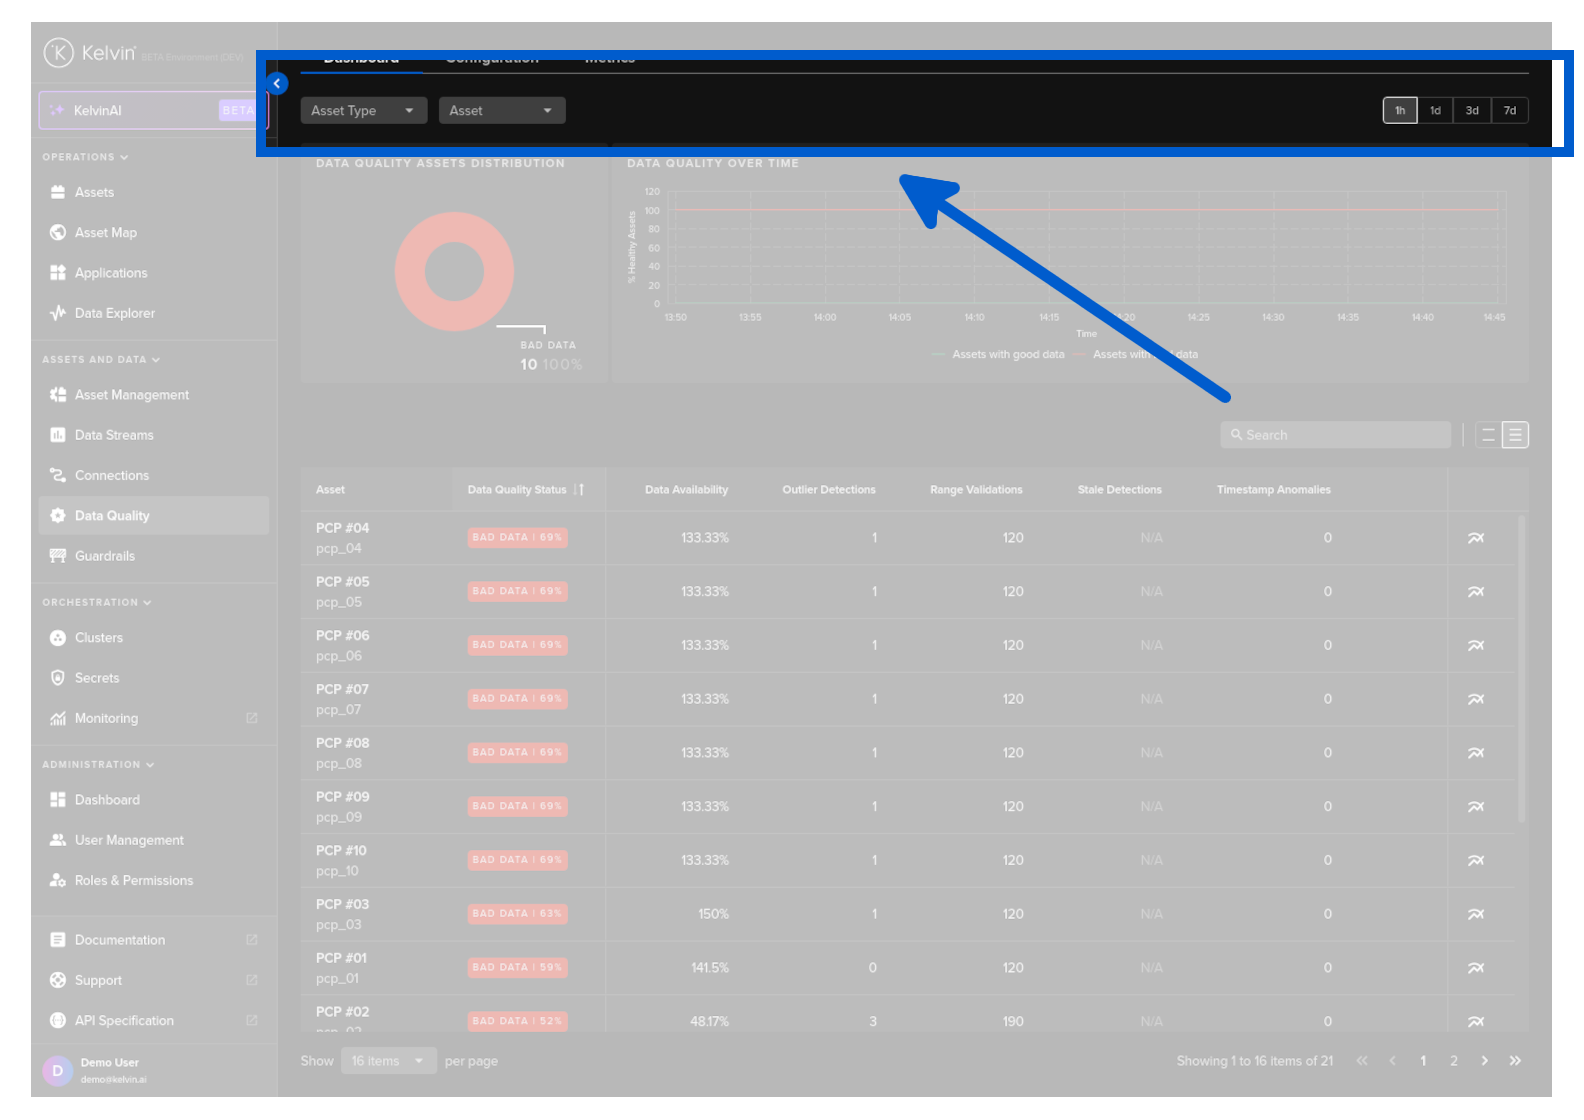The height and width of the screenshot is (1120, 1584).
Task: Jump to the last results page
Action: coord(1515,1061)
